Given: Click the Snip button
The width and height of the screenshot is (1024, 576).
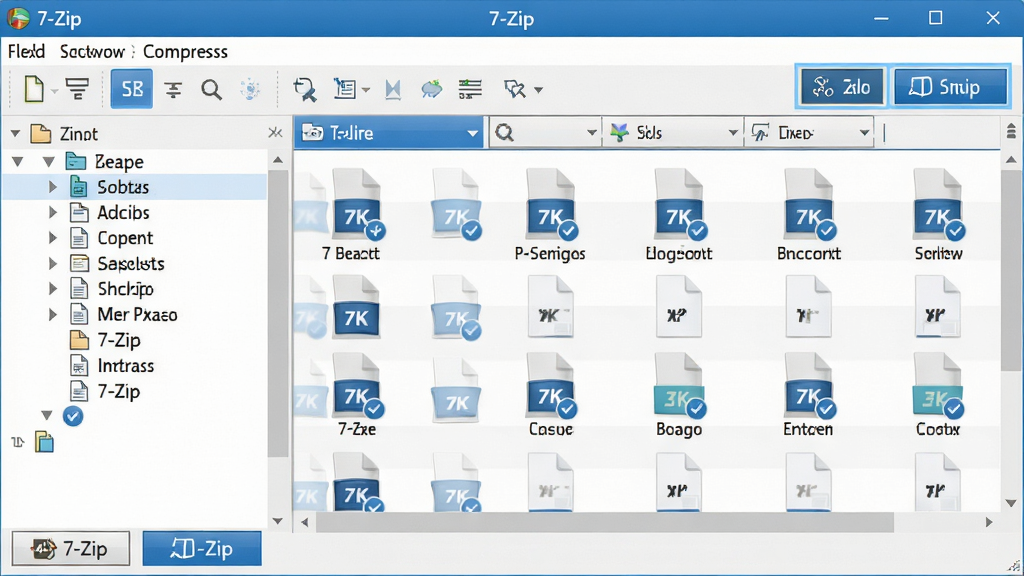Looking at the screenshot, I should click(x=951, y=87).
